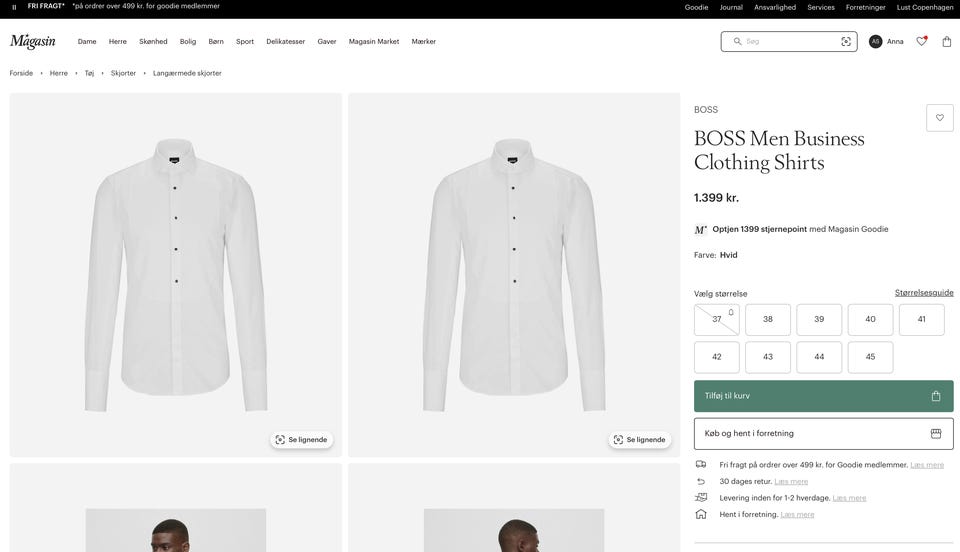Image resolution: width=960 pixels, height=552 pixels.
Task: Go to Skjorter breadcrumb
Action: (x=123, y=73)
